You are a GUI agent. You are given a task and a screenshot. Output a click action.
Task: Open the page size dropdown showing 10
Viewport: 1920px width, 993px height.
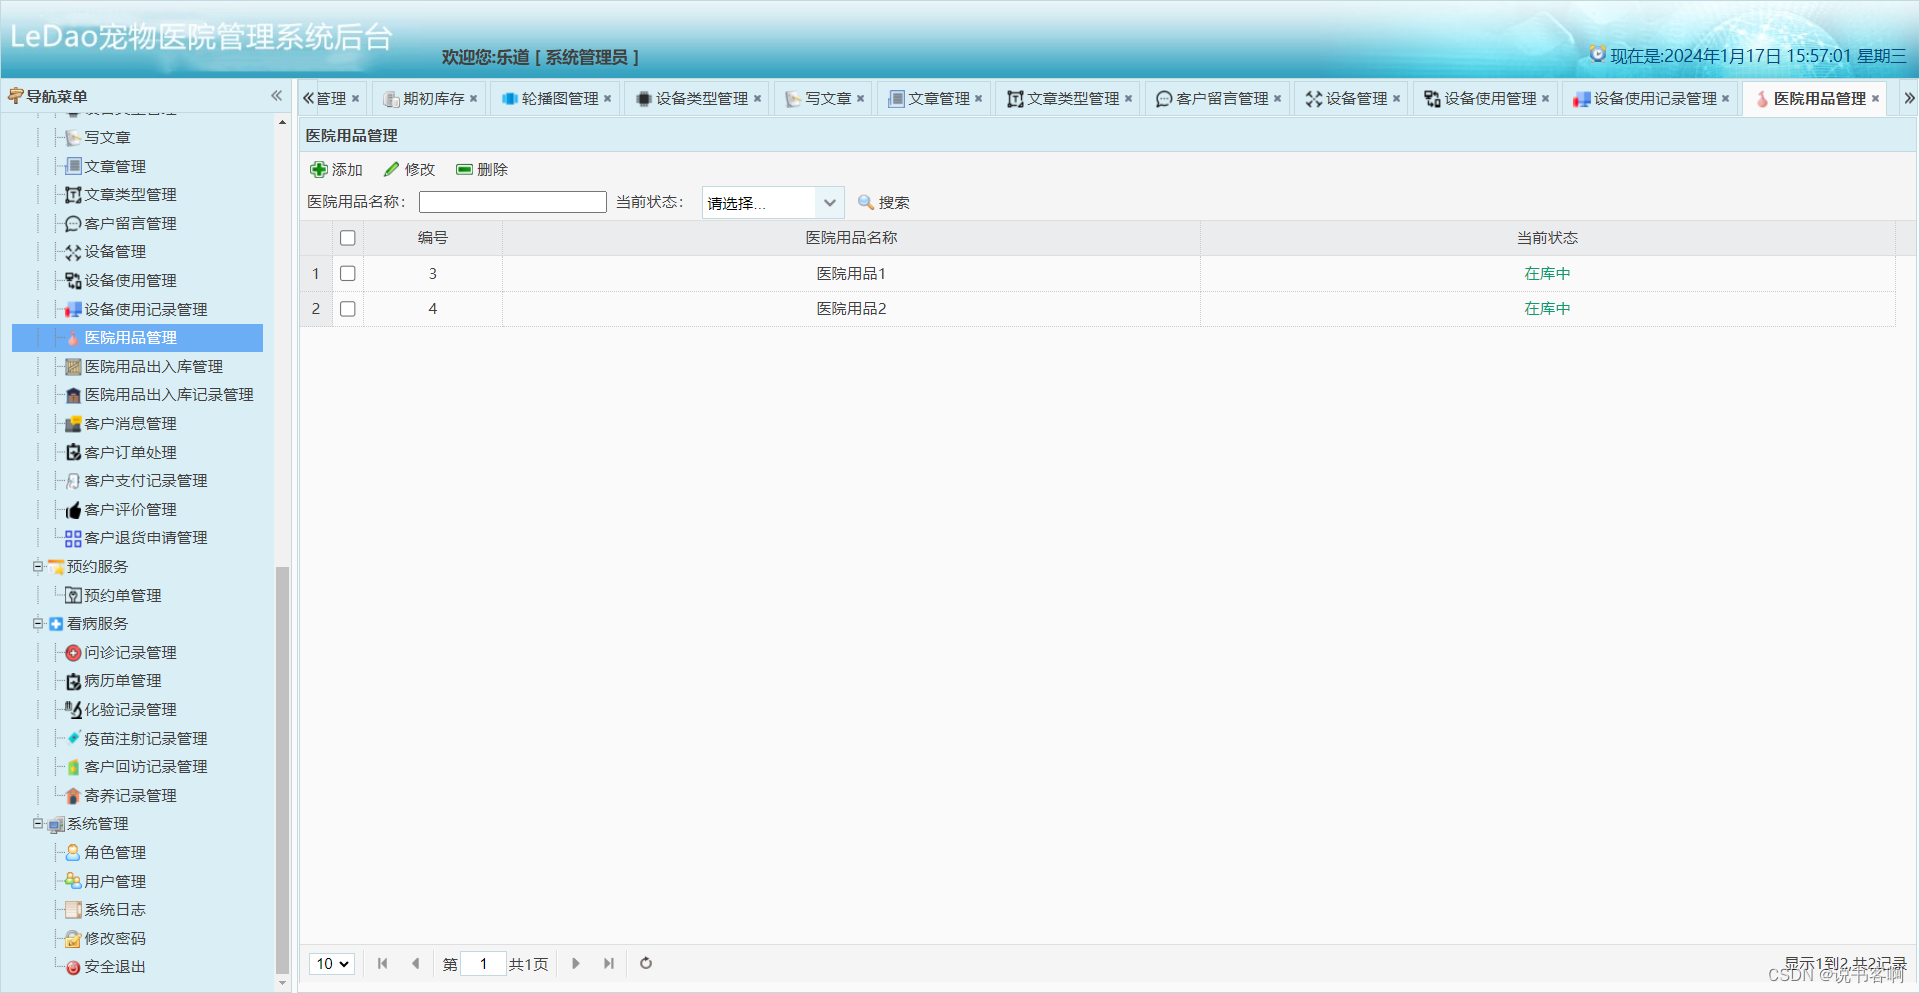click(331, 963)
